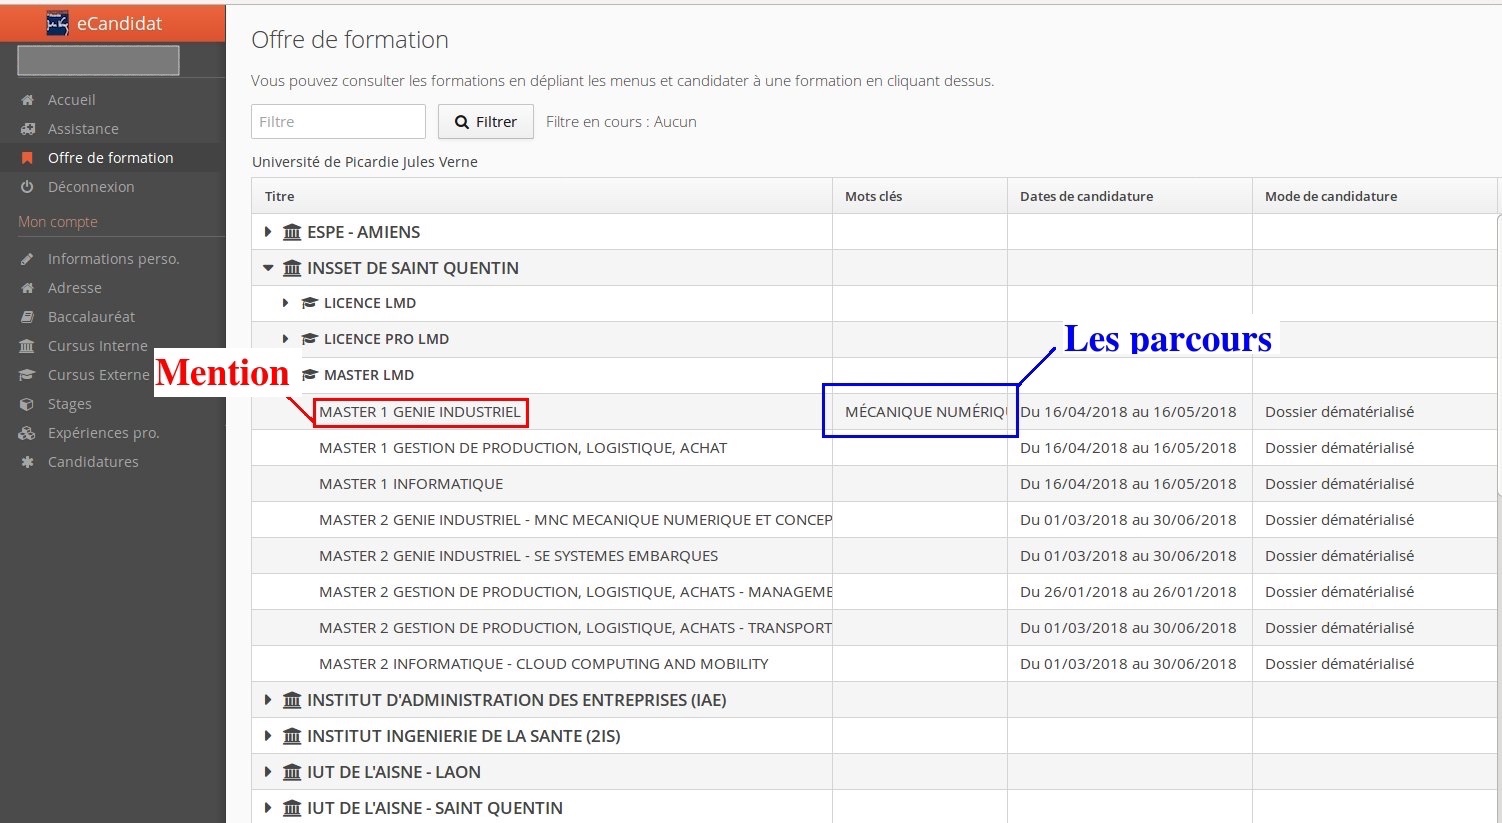Click the MASTER LMD graduation cap icon

point(310,375)
